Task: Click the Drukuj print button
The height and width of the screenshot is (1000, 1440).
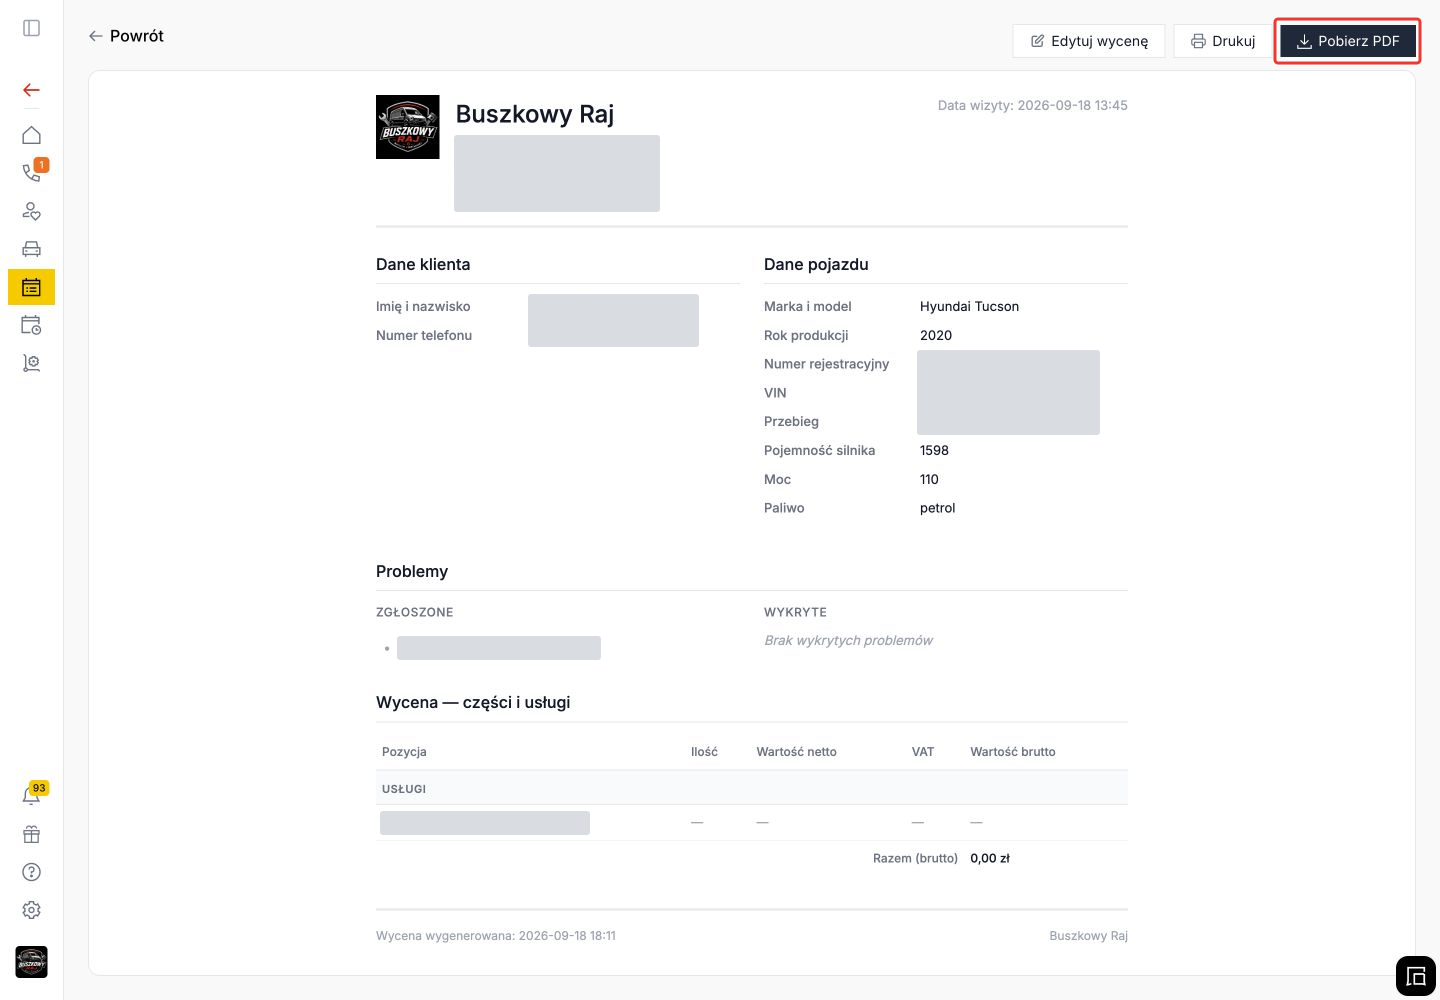Action: pos(1222,41)
